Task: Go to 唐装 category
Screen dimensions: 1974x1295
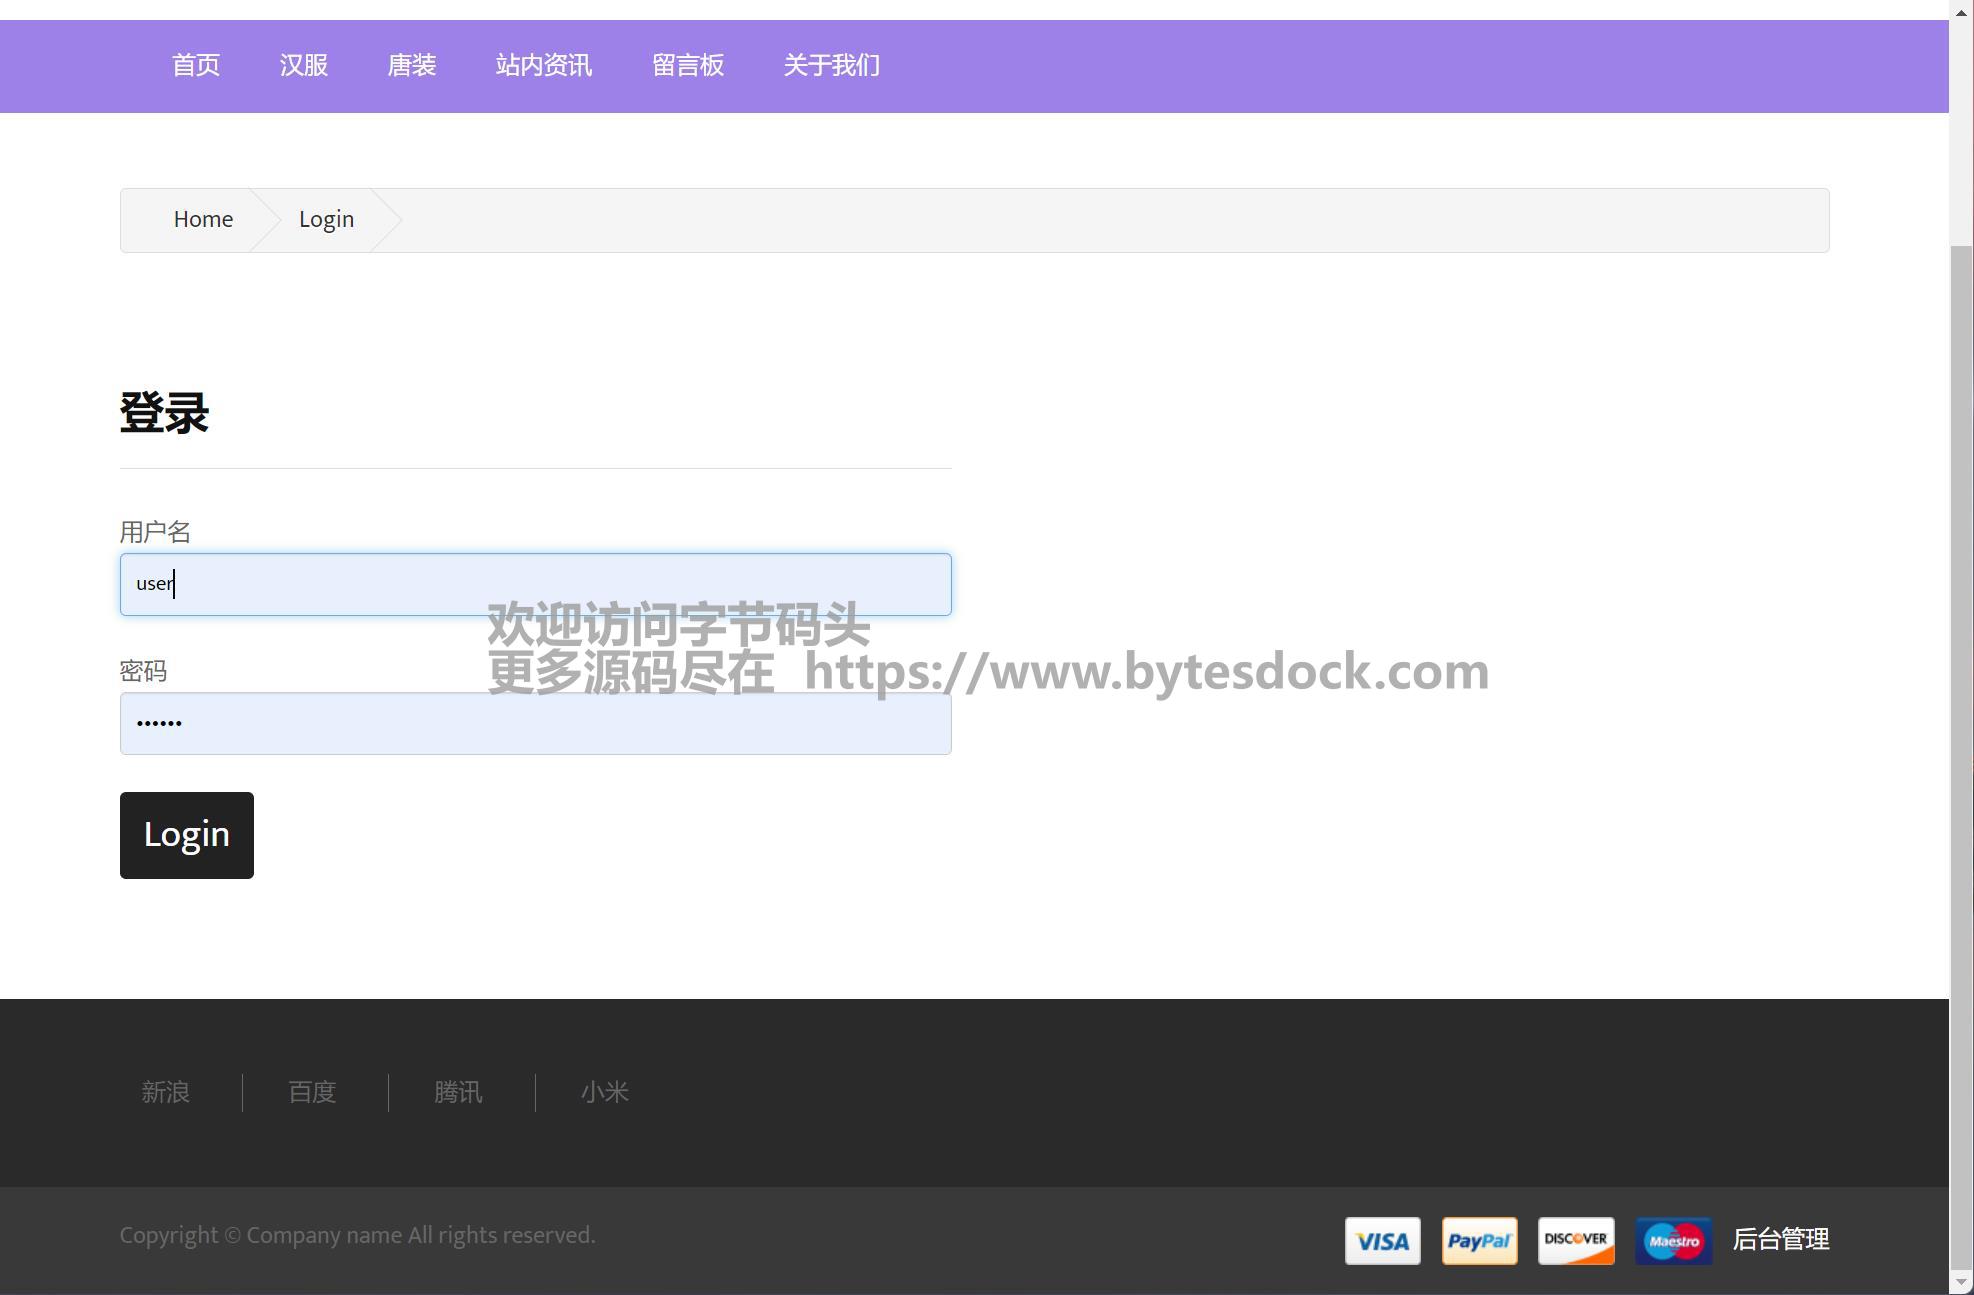Action: coord(412,66)
